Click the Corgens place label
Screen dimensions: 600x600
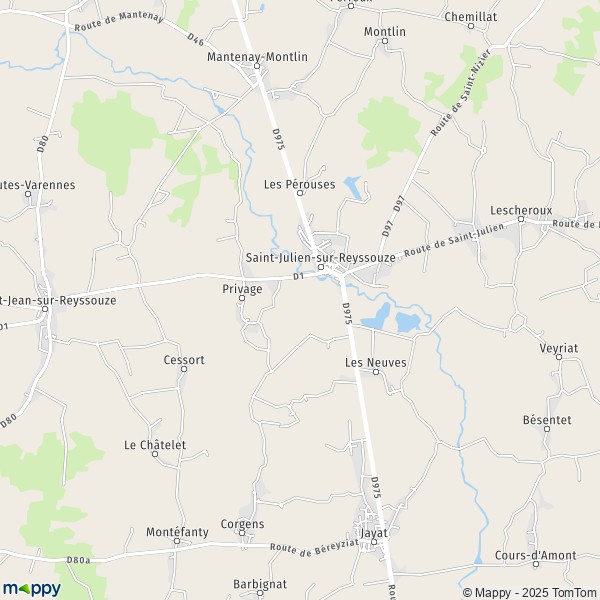pos(242,524)
